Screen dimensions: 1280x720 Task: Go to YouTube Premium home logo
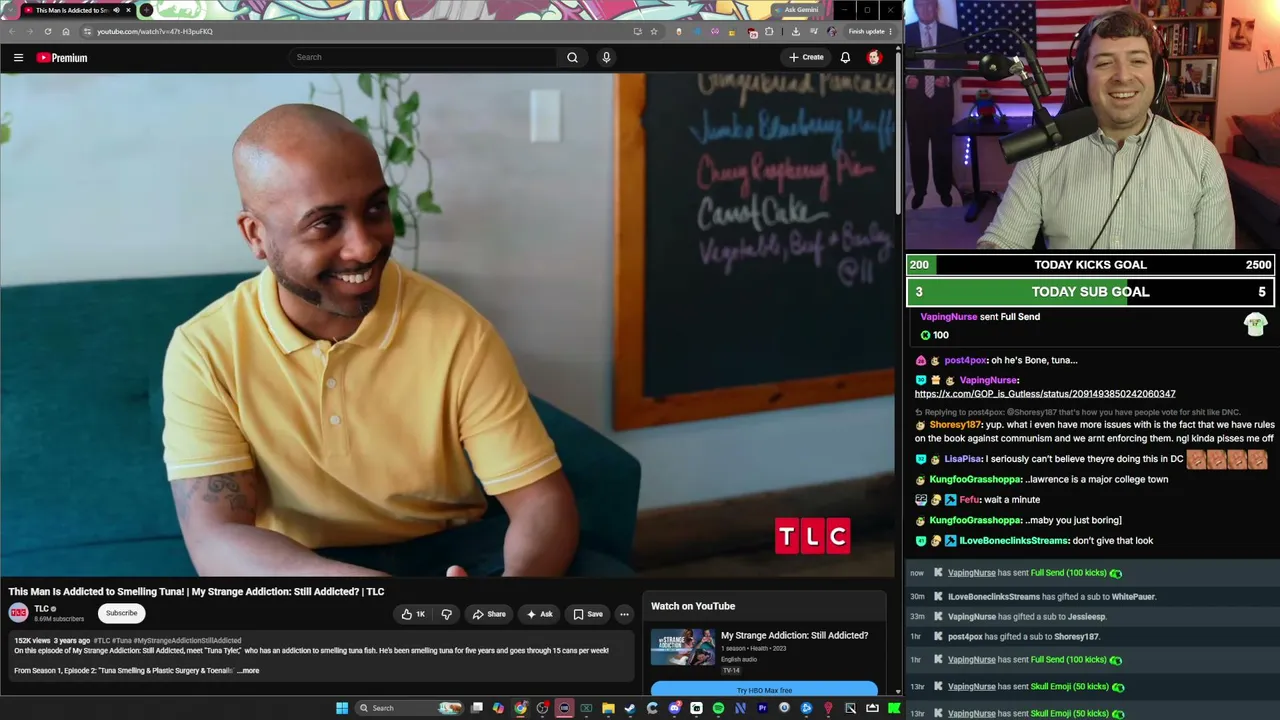(x=62, y=58)
